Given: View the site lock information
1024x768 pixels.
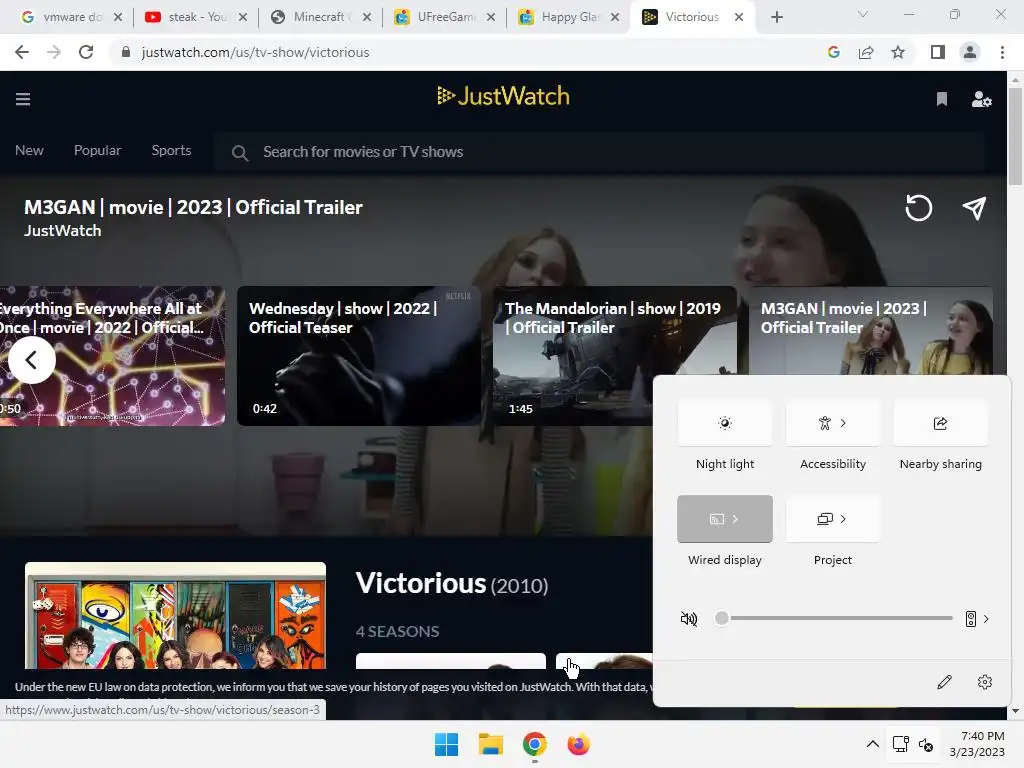Looking at the screenshot, I should (126, 52).
